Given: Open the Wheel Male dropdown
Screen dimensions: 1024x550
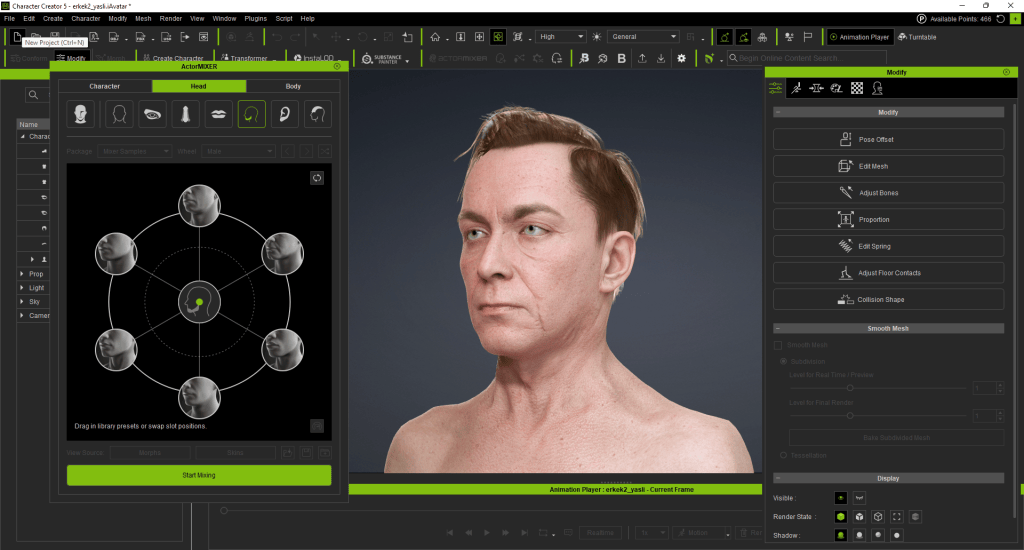Looking at the screenshot, I should (x=238, y=151).
